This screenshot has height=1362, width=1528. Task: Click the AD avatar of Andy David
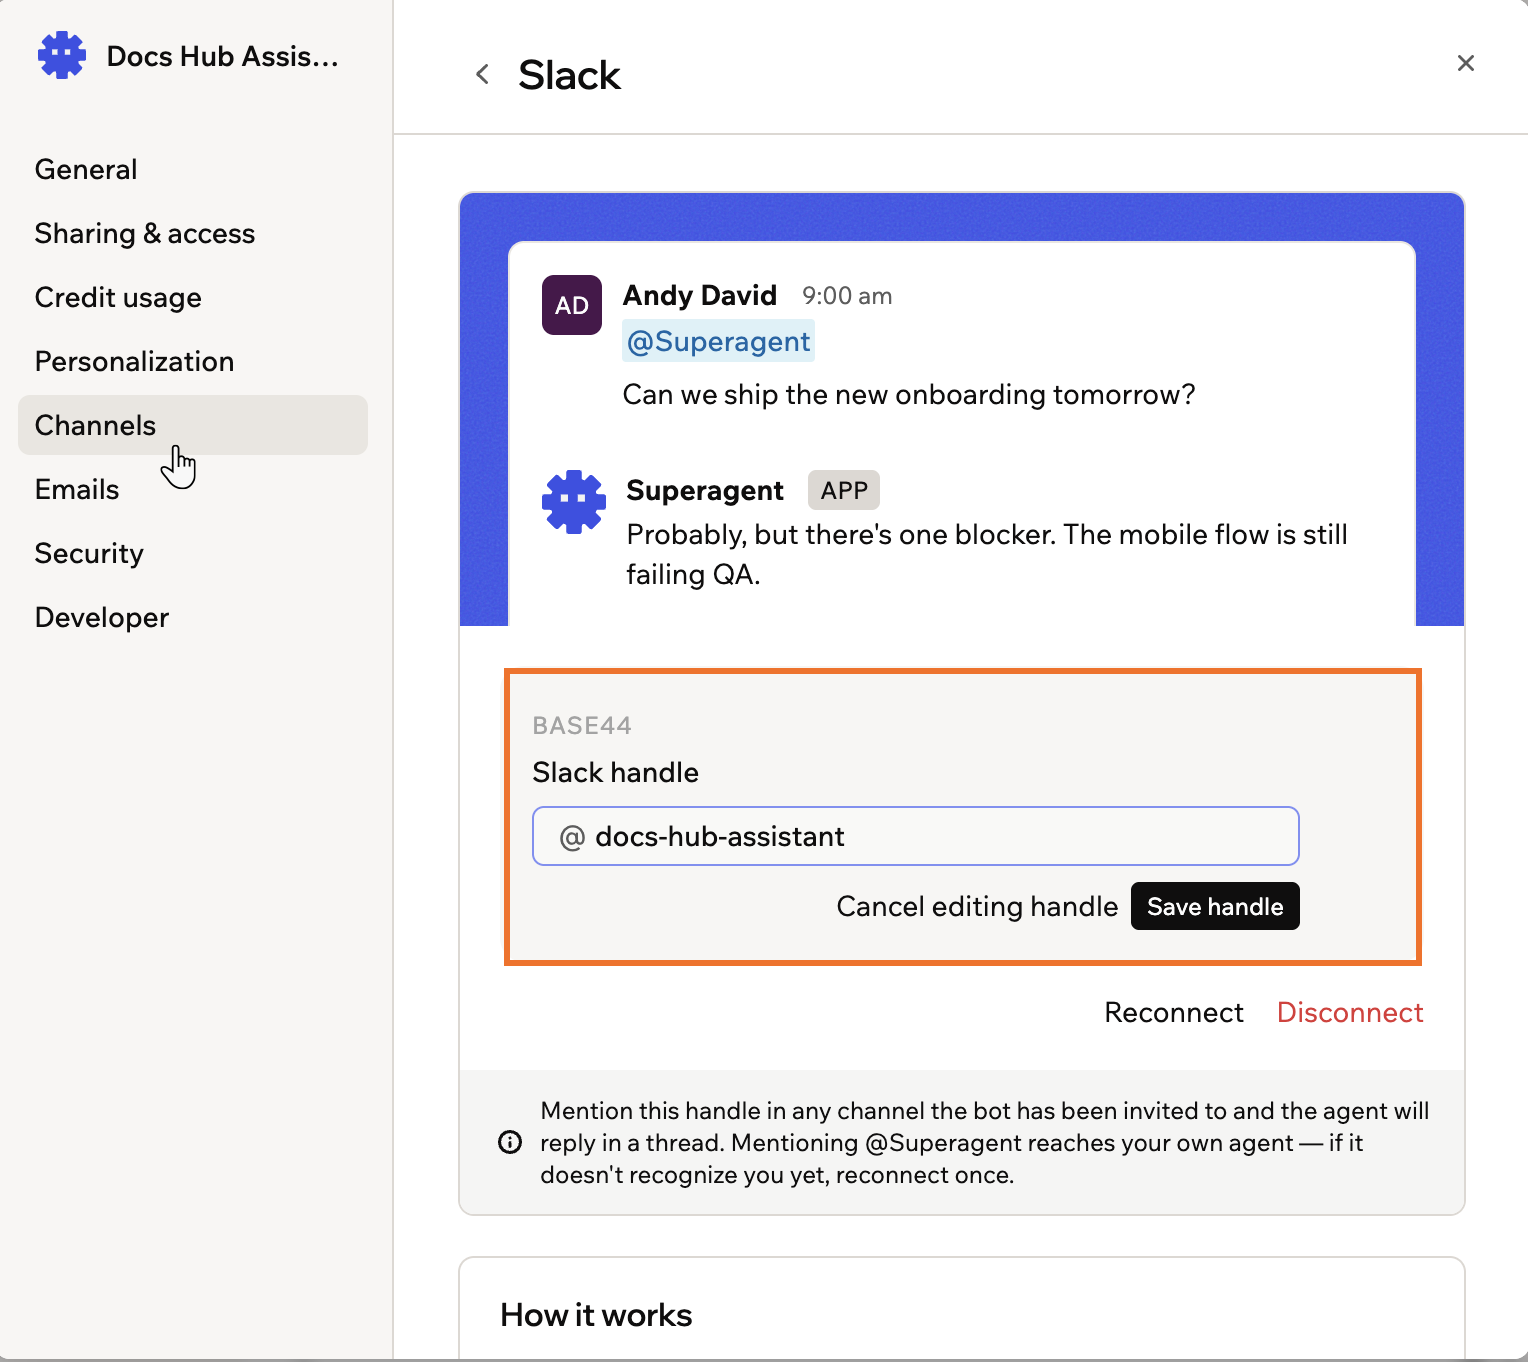pos(572,305)
